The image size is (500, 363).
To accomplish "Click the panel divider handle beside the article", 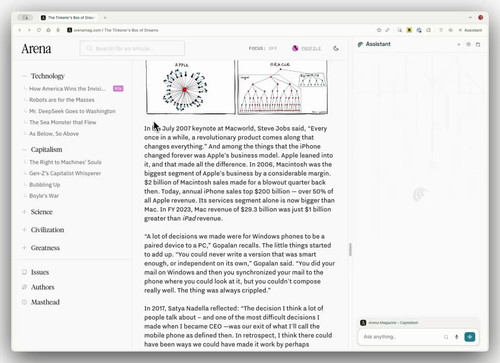I will click(350, 249).
